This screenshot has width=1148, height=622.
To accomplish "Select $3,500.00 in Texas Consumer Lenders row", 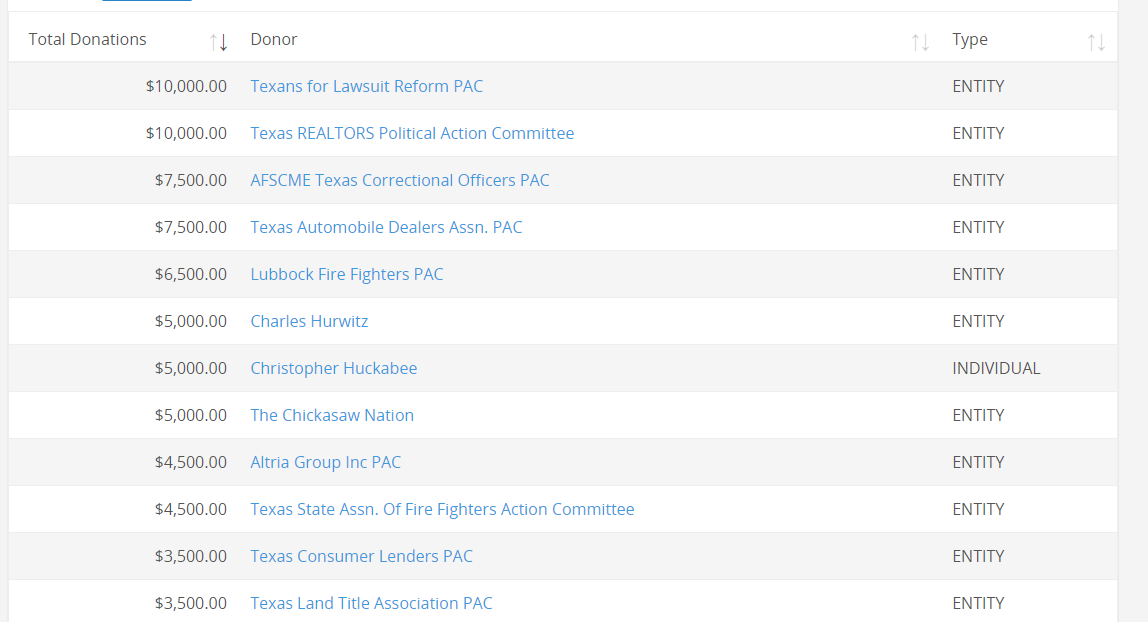I will pos(190,556).
